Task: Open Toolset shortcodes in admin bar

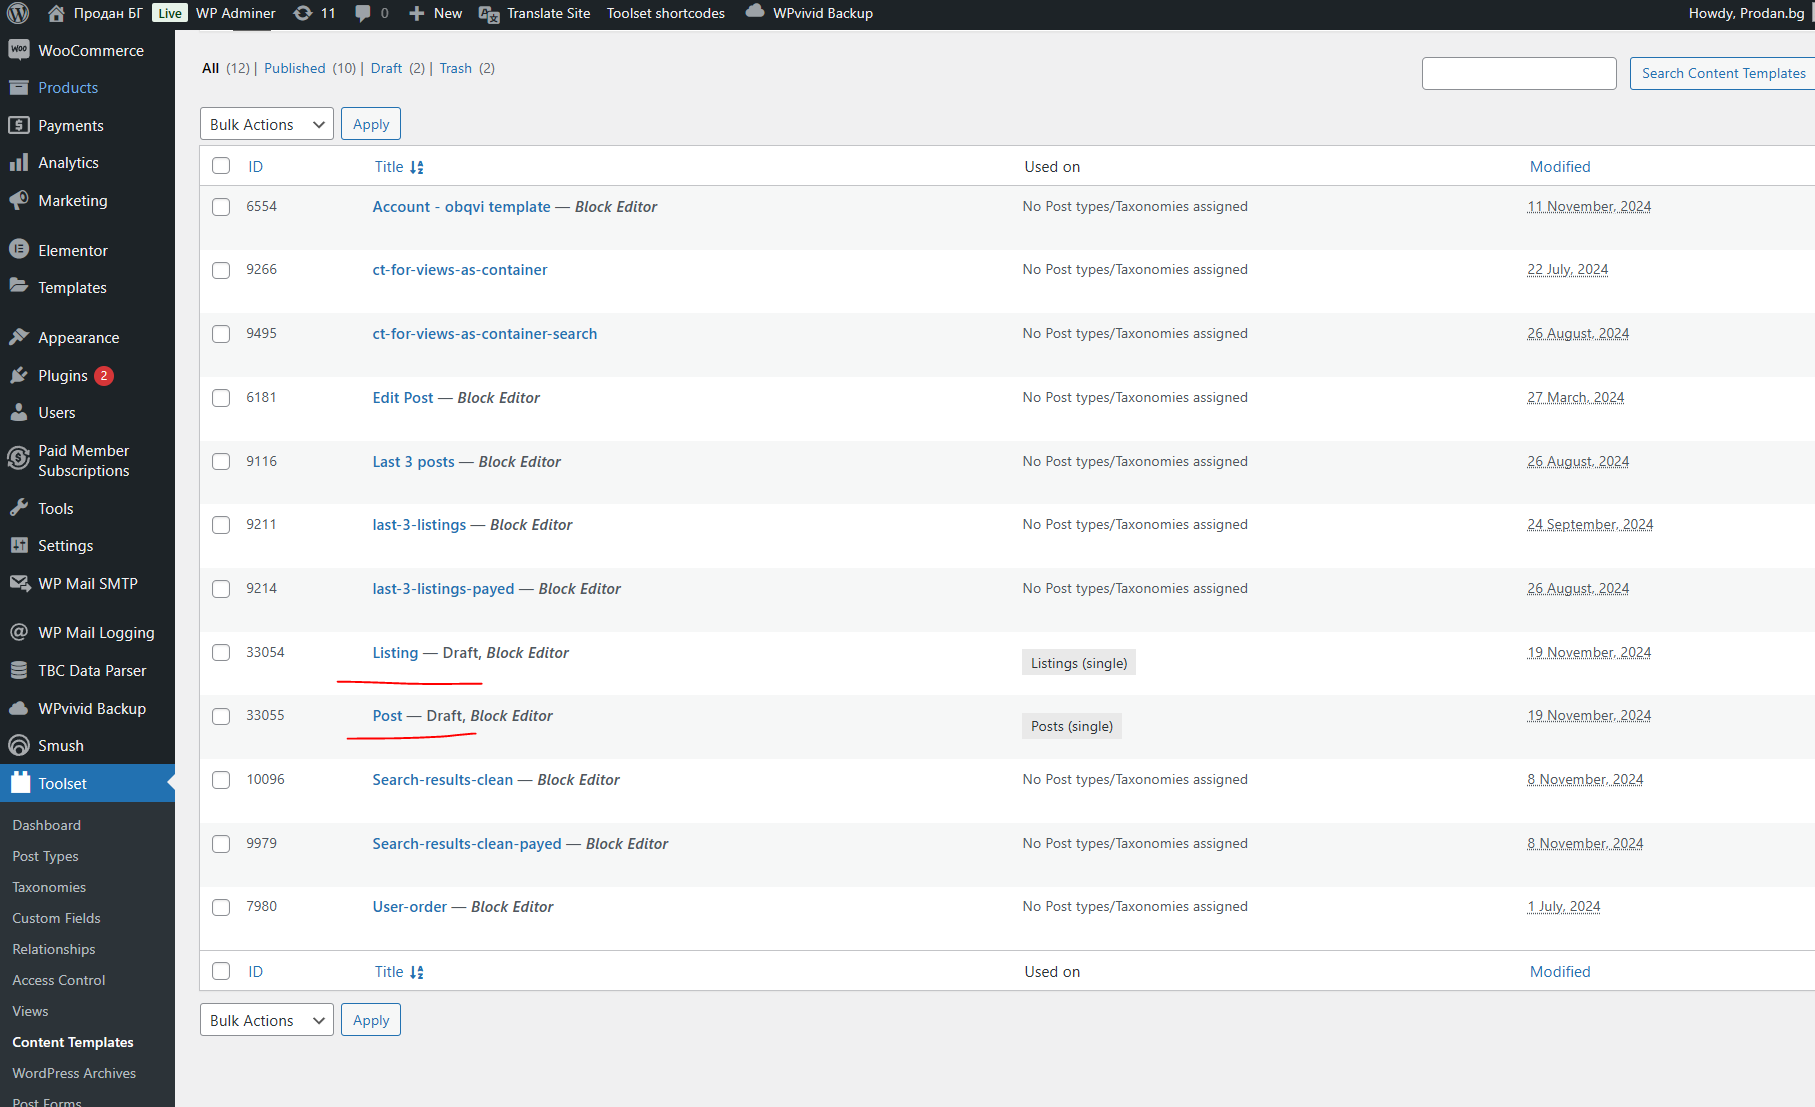Action: coord(666,13)
